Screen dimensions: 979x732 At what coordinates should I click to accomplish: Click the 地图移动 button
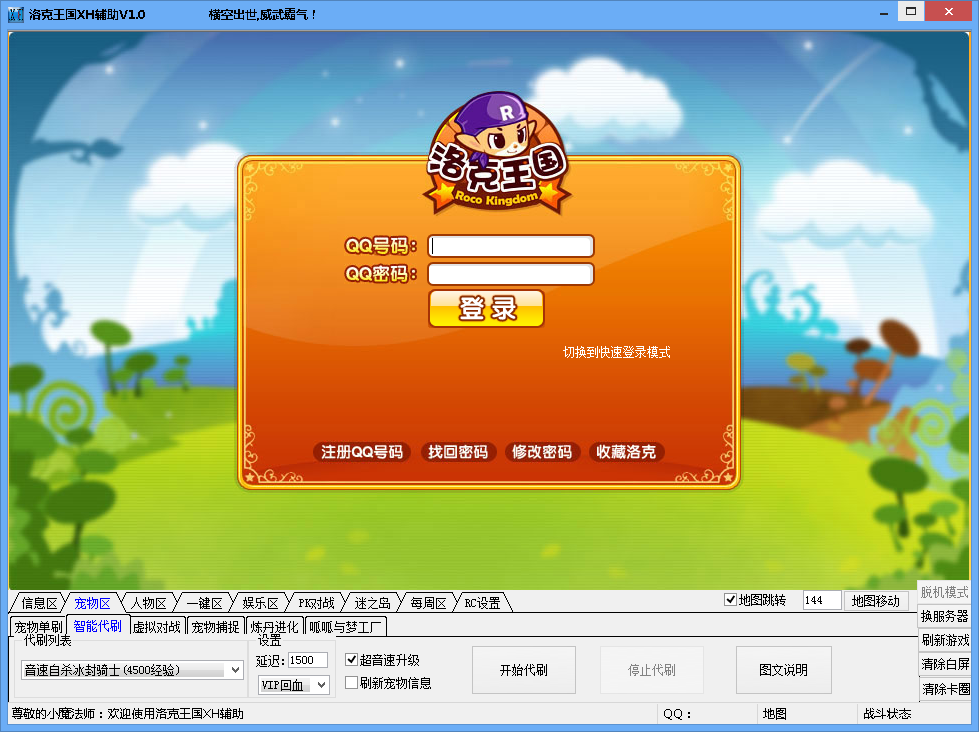(x=875, y=601)
